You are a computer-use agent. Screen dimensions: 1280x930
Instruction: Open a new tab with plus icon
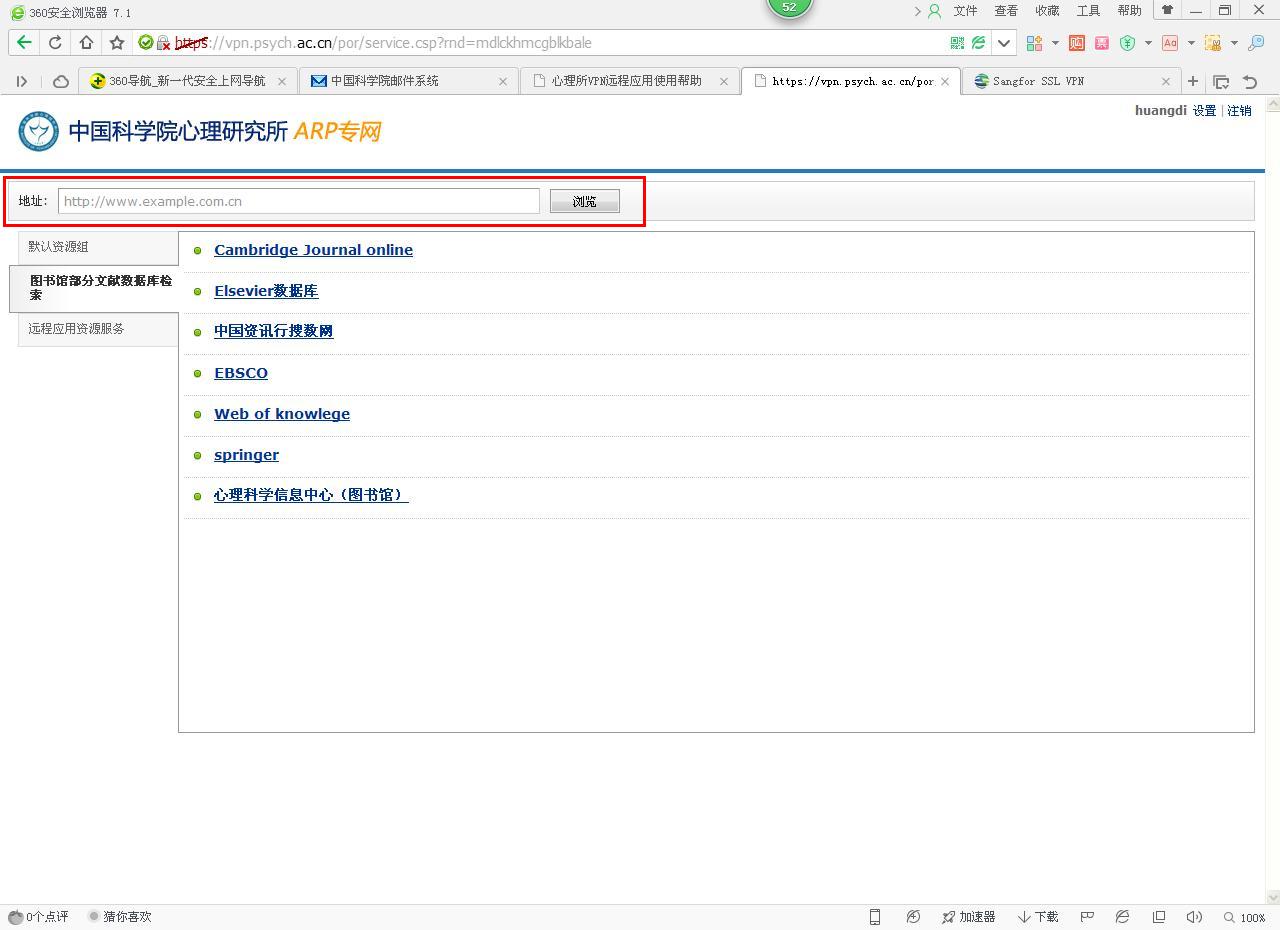click(1192, 81)
